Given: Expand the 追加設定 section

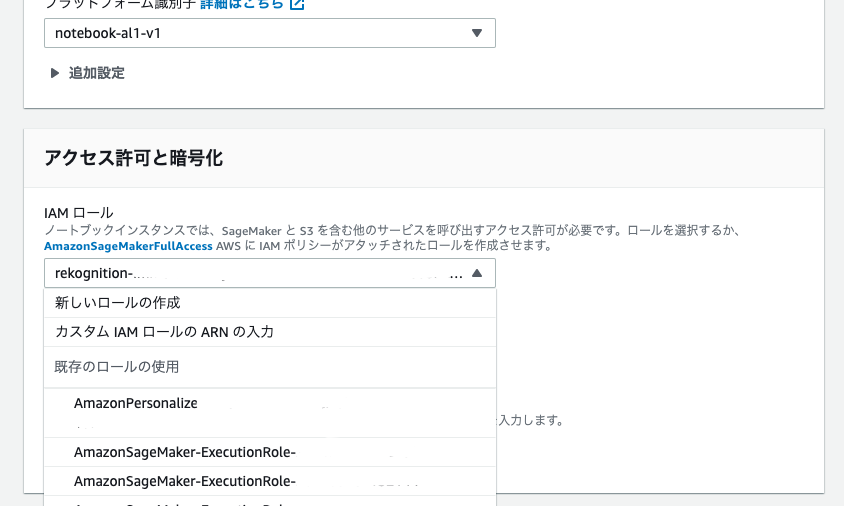Looking at the screenshot, I should [x=87, y=73].
